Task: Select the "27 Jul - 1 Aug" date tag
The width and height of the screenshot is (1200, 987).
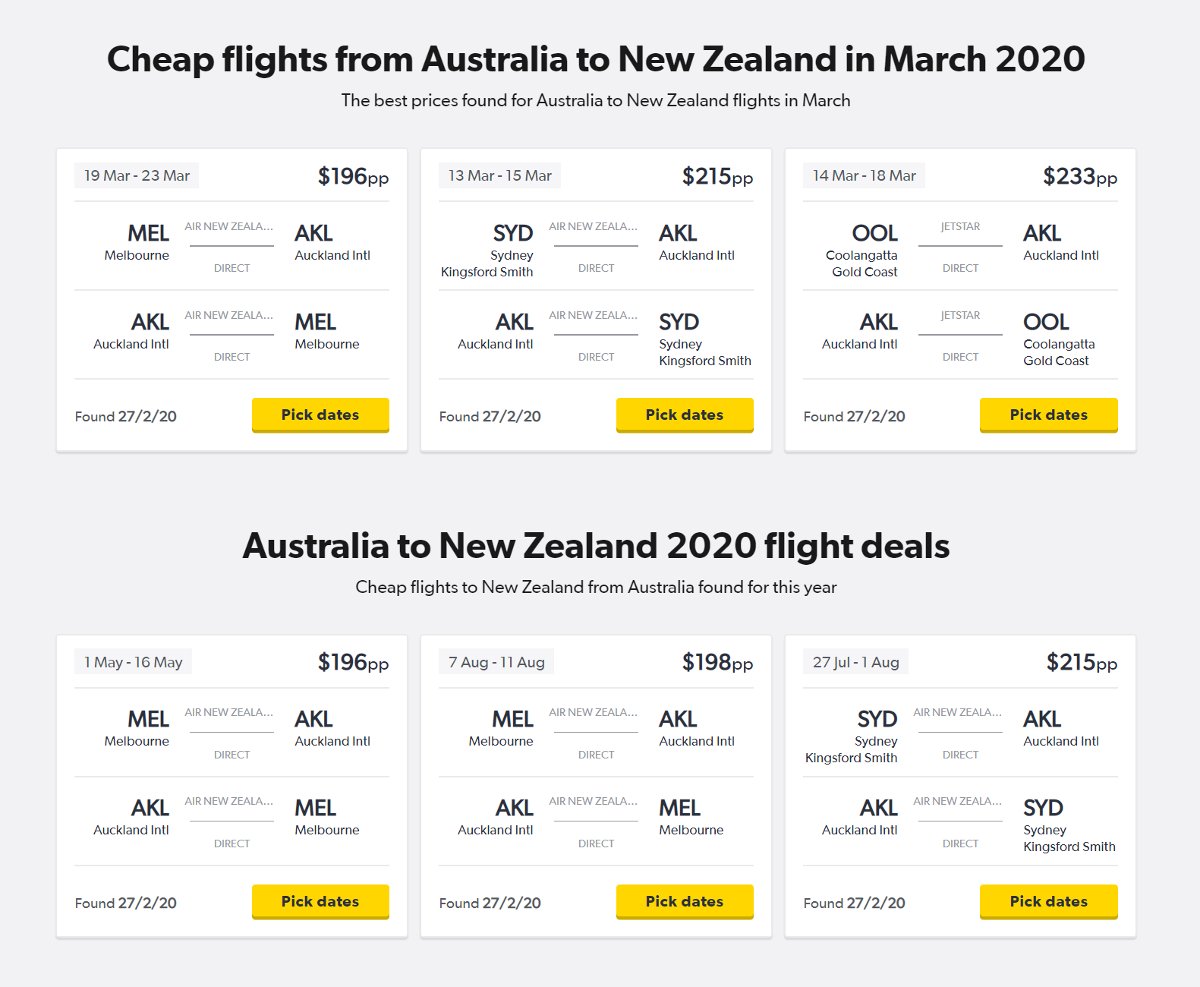Action: (856, 662)
